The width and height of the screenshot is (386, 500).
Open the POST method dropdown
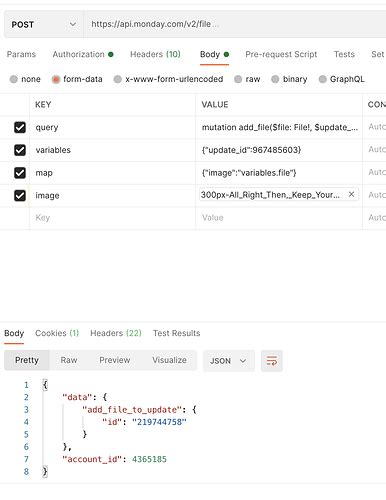coord(44,24)
